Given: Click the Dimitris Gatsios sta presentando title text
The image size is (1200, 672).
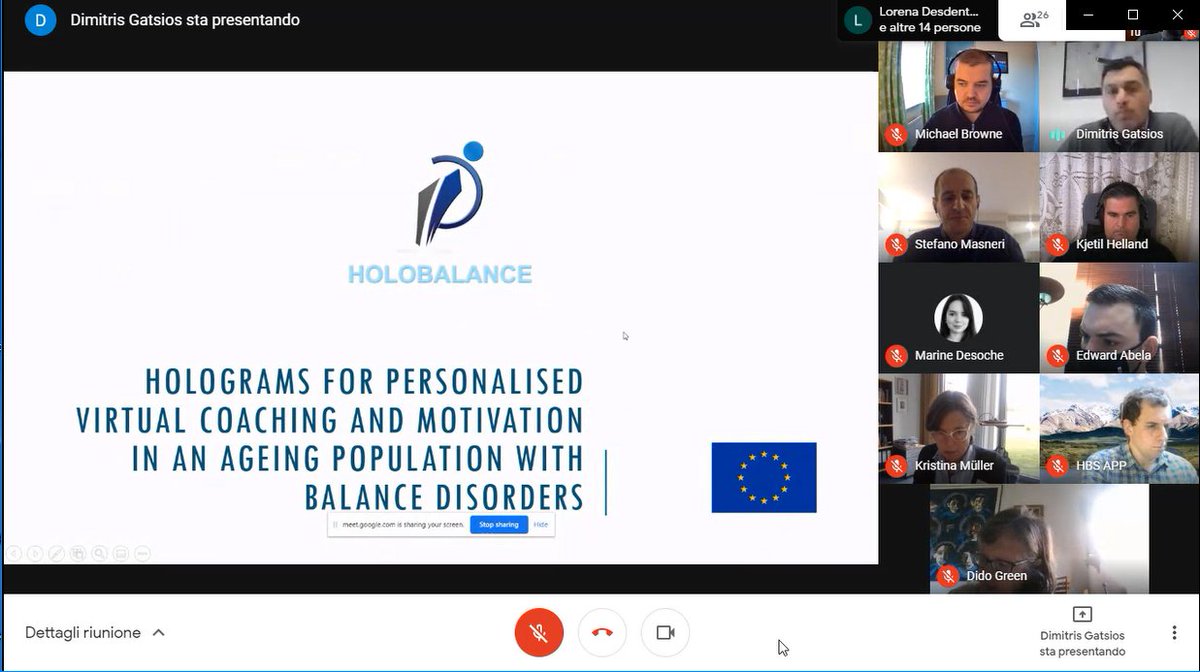Looking at the screenshot, I should point(185,20).
